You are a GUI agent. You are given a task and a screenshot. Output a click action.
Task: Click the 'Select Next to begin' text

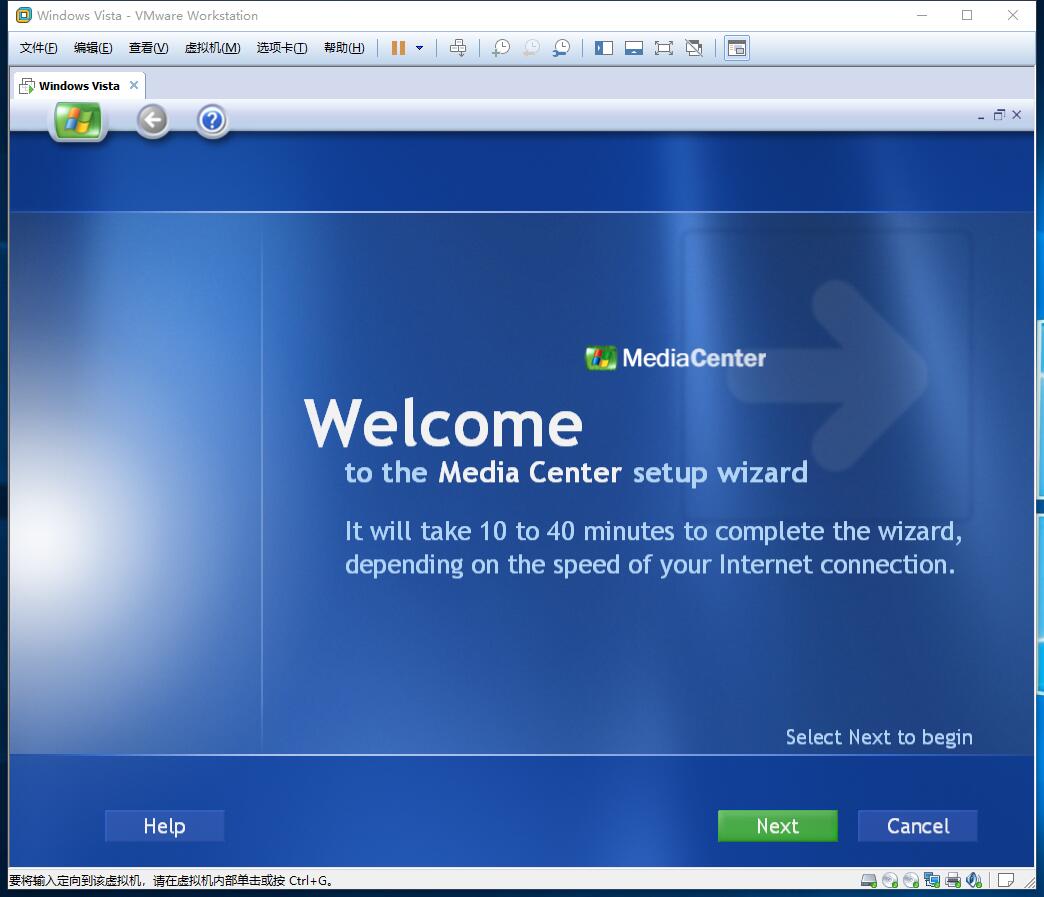[x=879, y=737]
